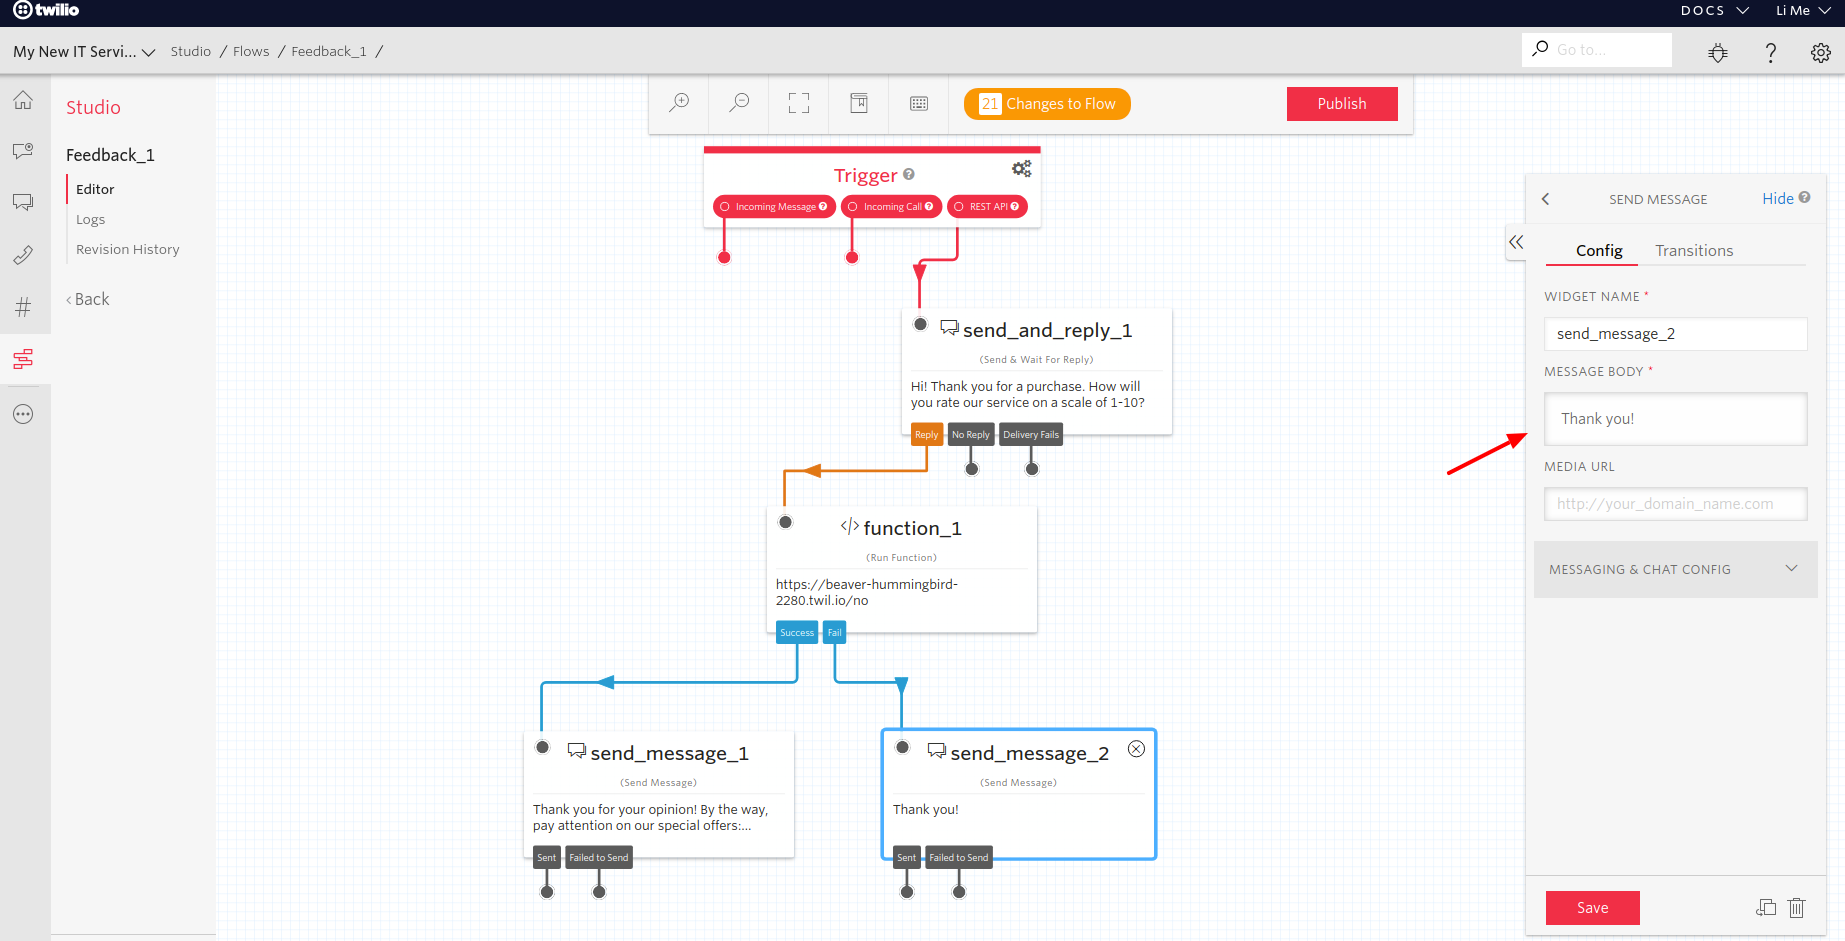Open Revision History in the Feedback_1 menu
This screenshot has width=1845, height=941.
coord(127,248)
